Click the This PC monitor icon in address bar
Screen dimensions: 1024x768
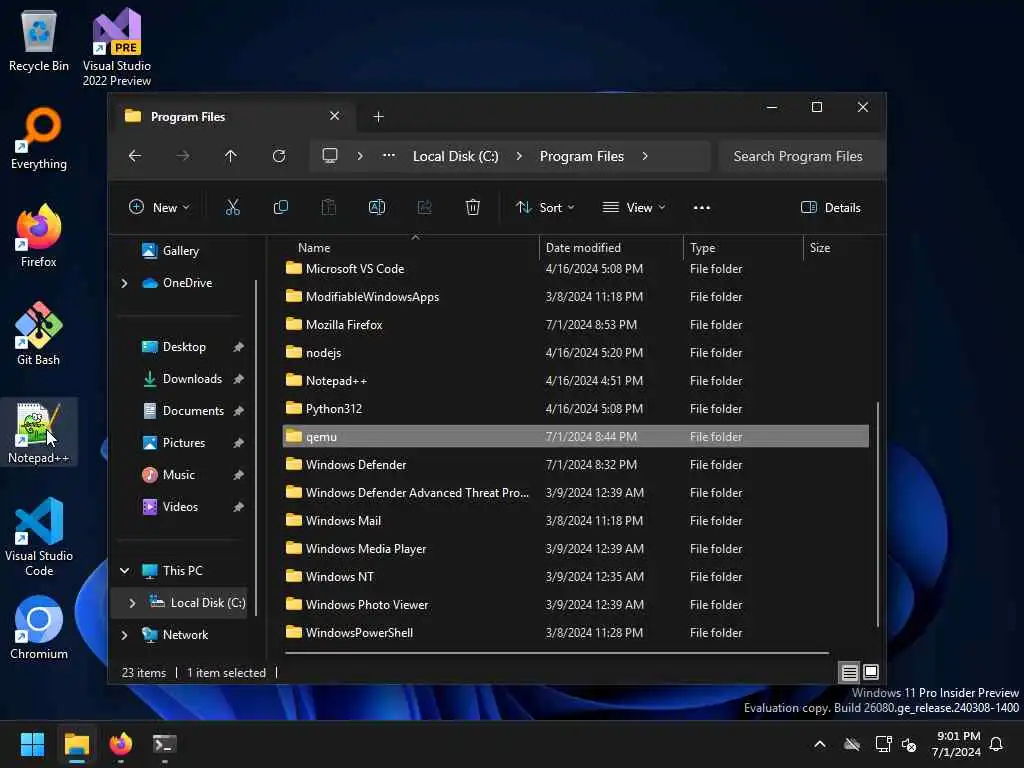point(330,156)
